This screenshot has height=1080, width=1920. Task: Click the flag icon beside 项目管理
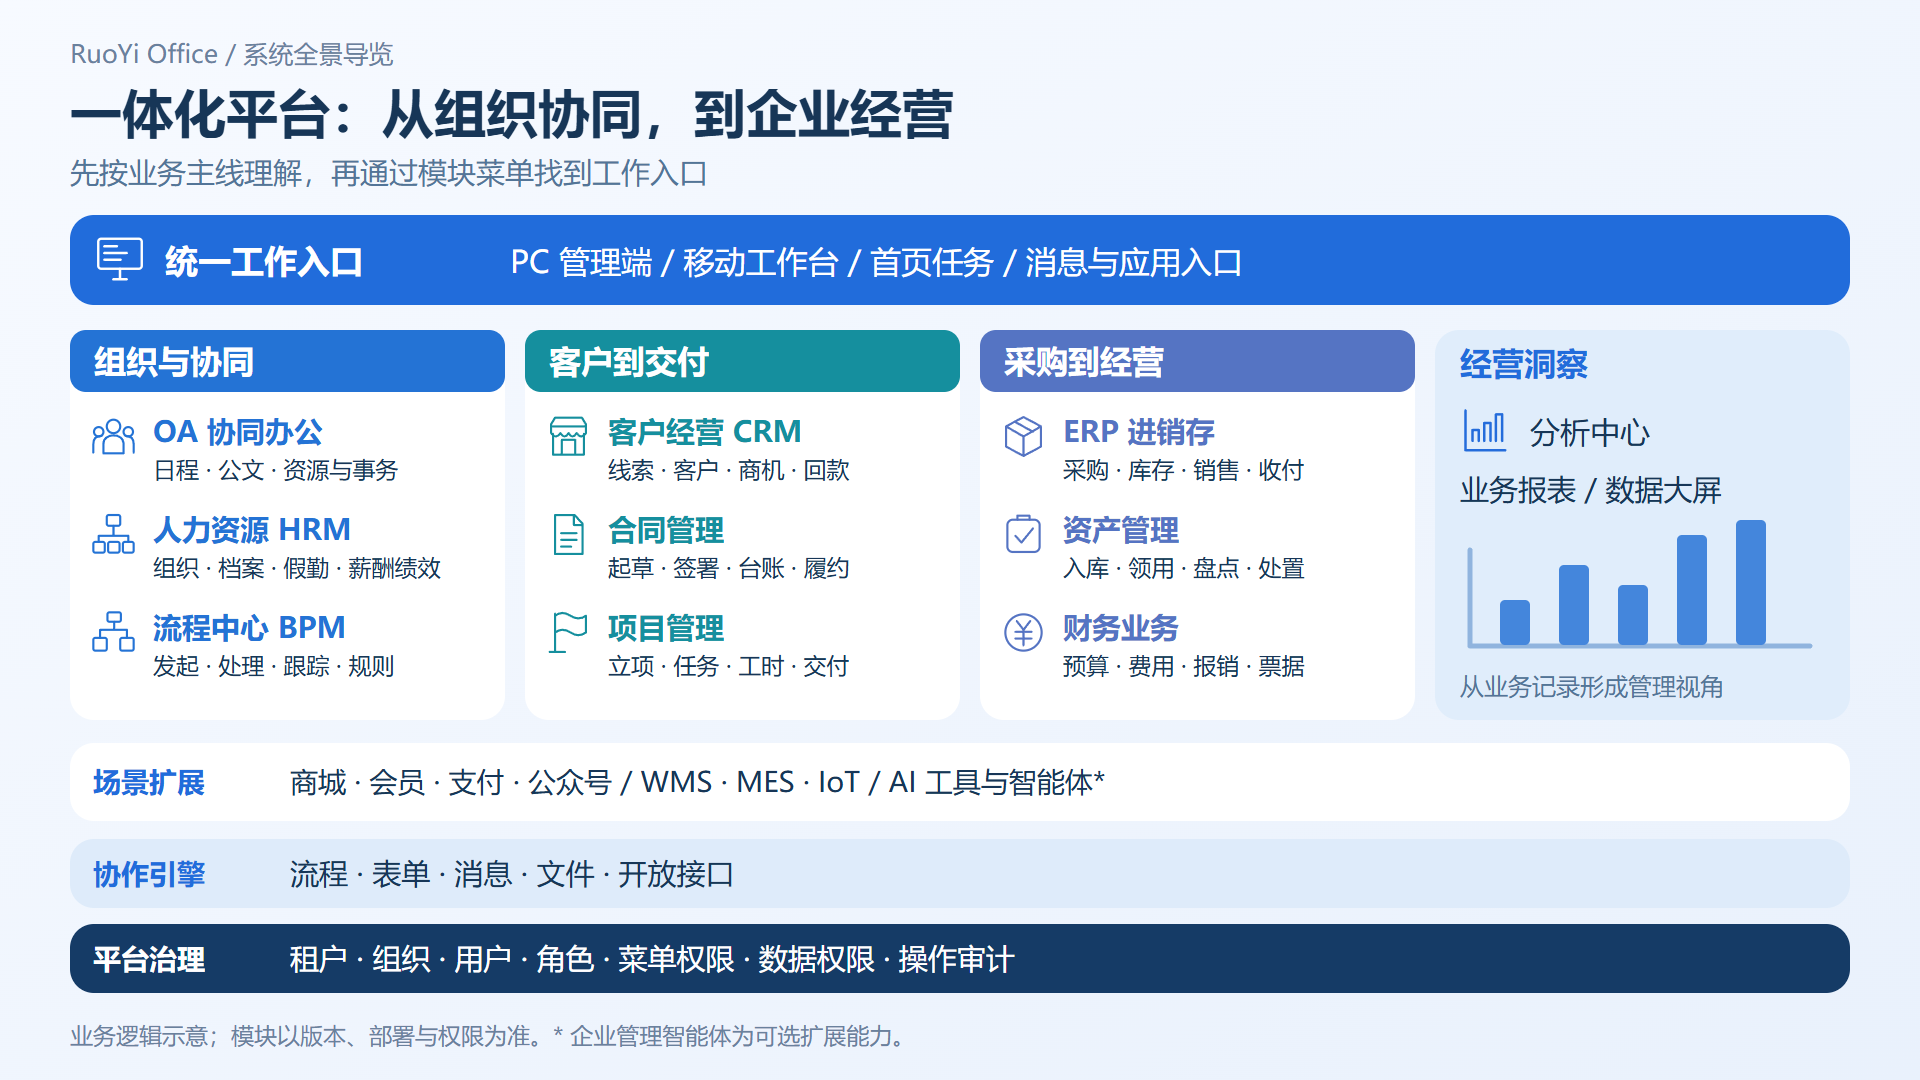(568, 632)
